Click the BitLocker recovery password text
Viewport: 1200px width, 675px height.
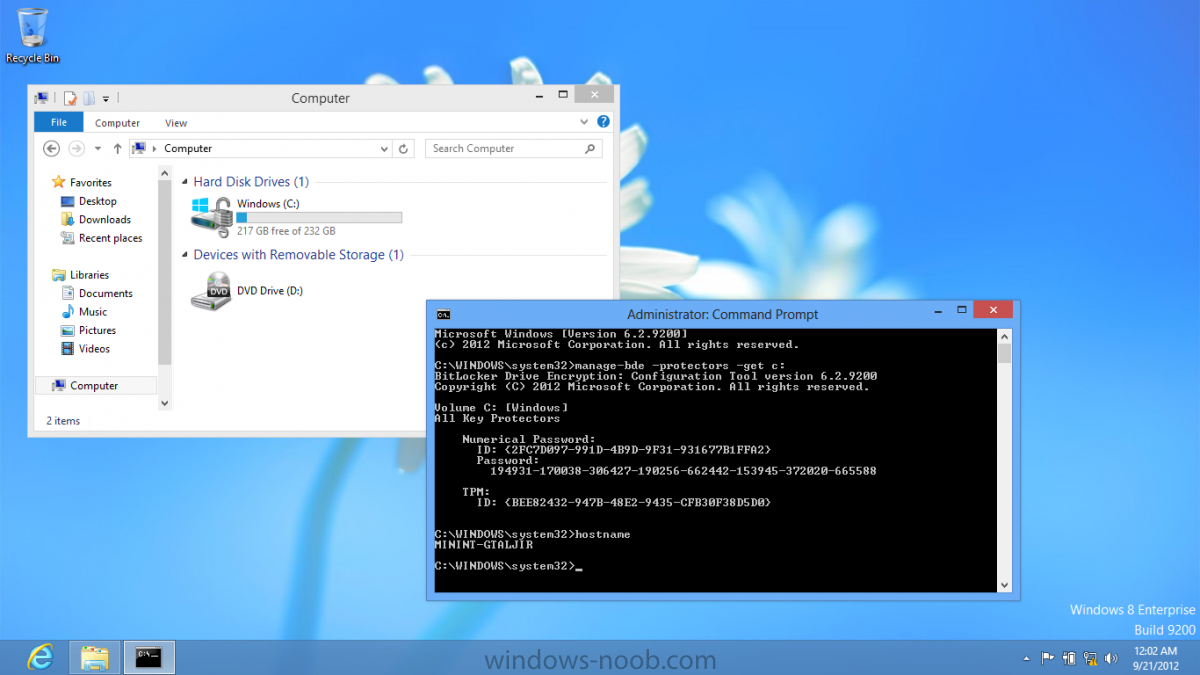[x=683, y=471]
